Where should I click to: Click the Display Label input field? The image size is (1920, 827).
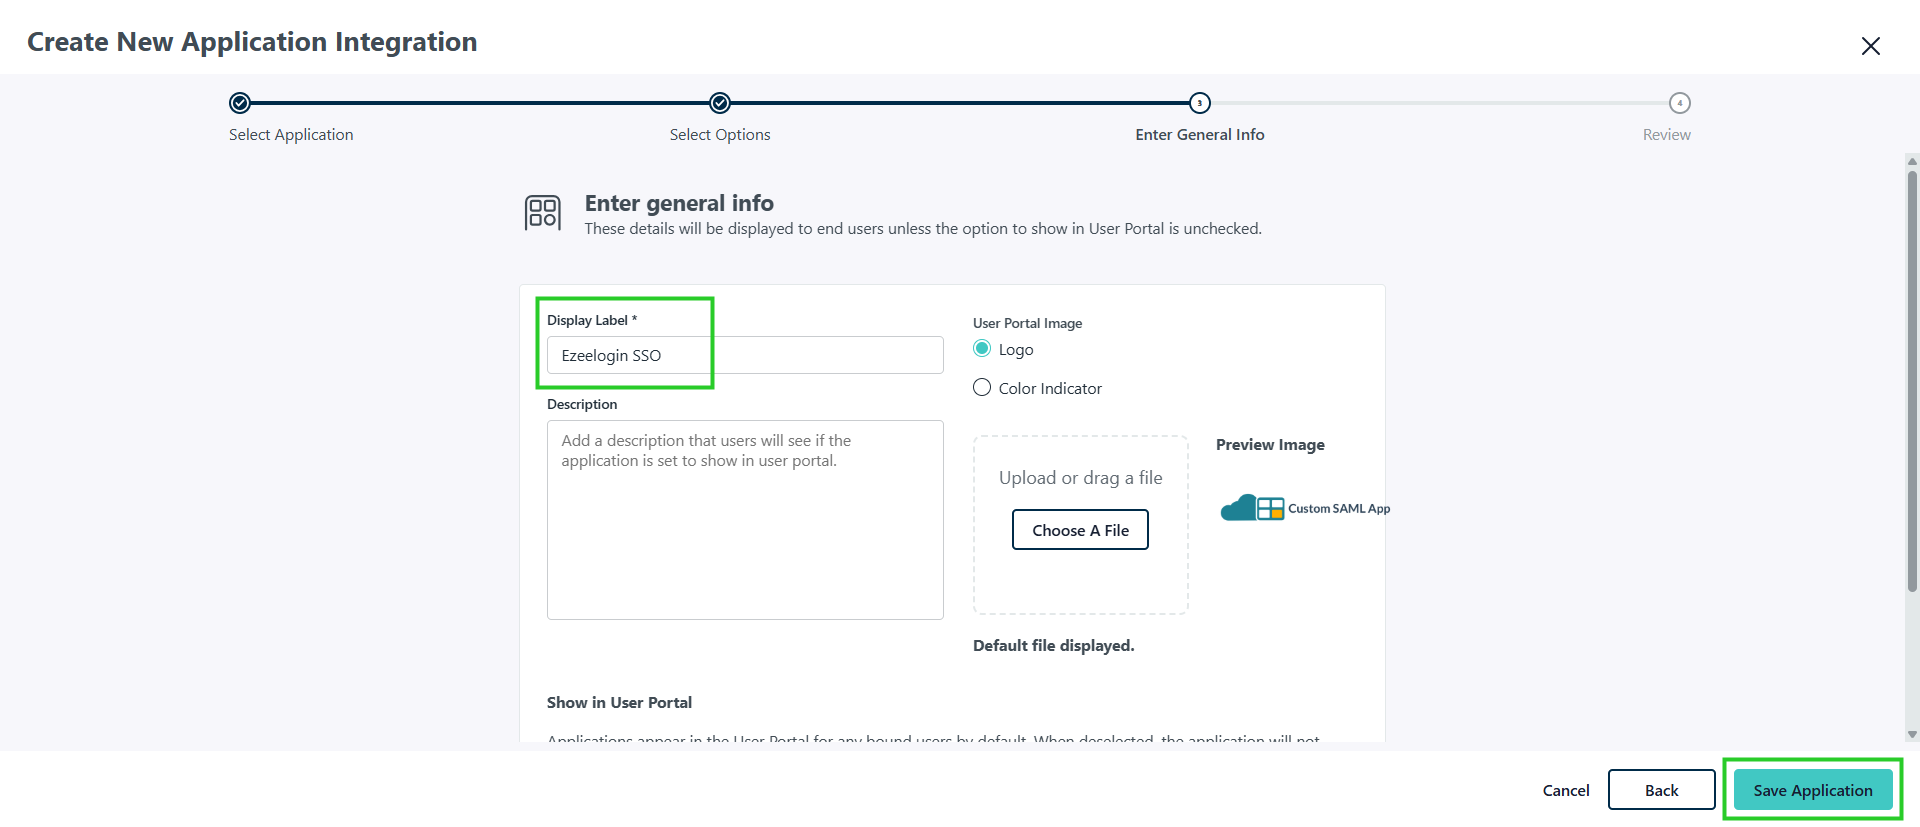coord(745,355)
